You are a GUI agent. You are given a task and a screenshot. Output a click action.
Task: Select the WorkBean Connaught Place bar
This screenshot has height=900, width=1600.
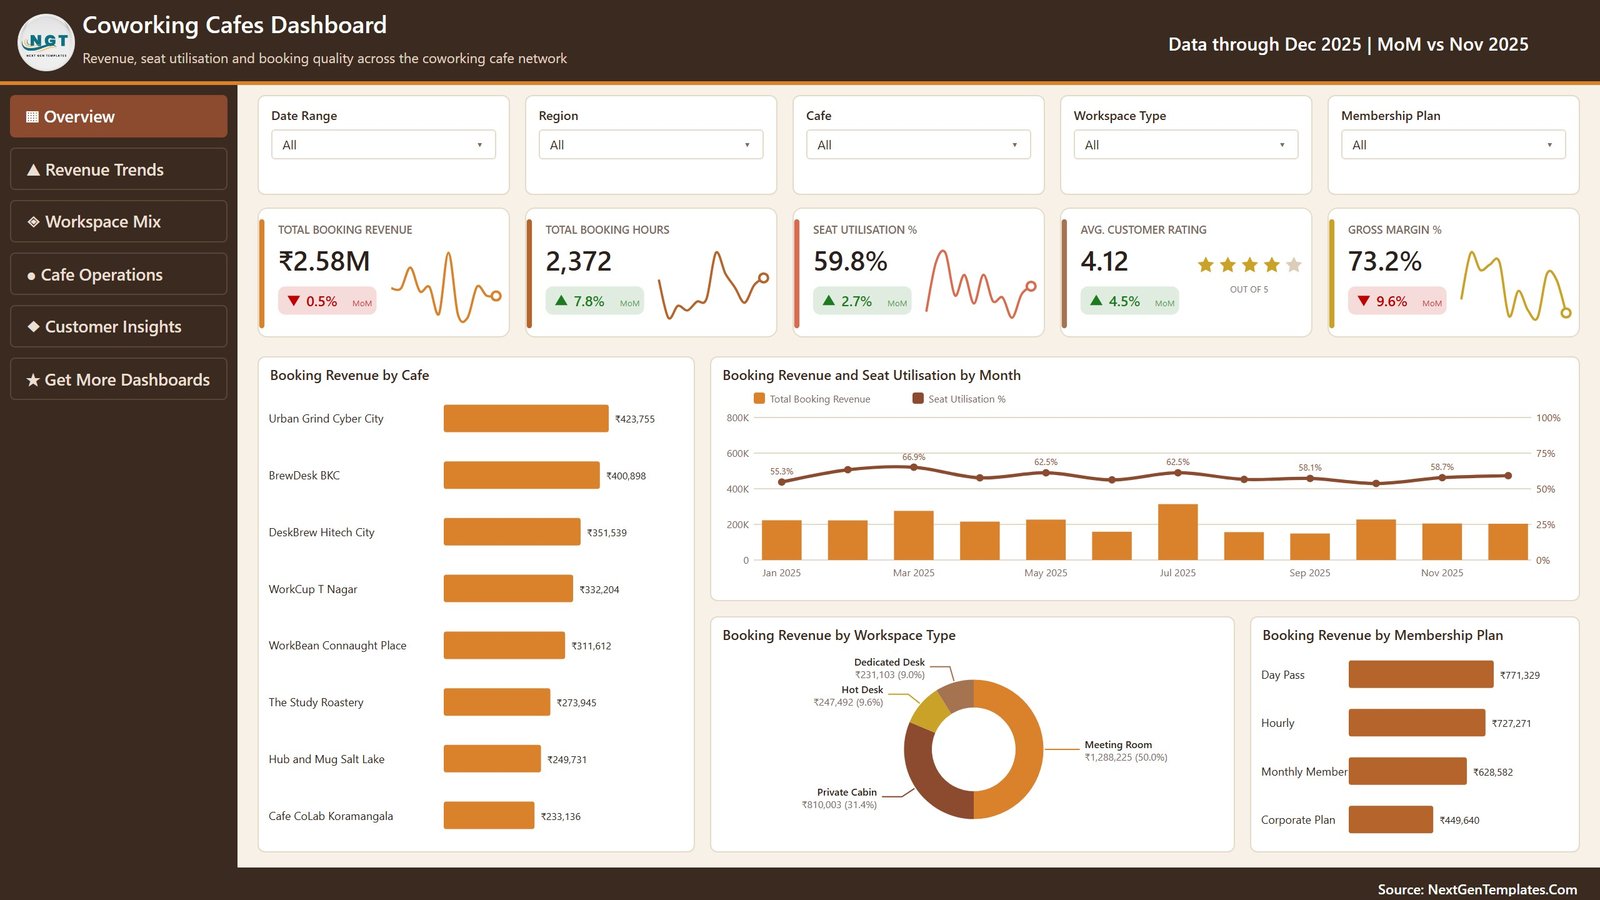tap(504, 645)
